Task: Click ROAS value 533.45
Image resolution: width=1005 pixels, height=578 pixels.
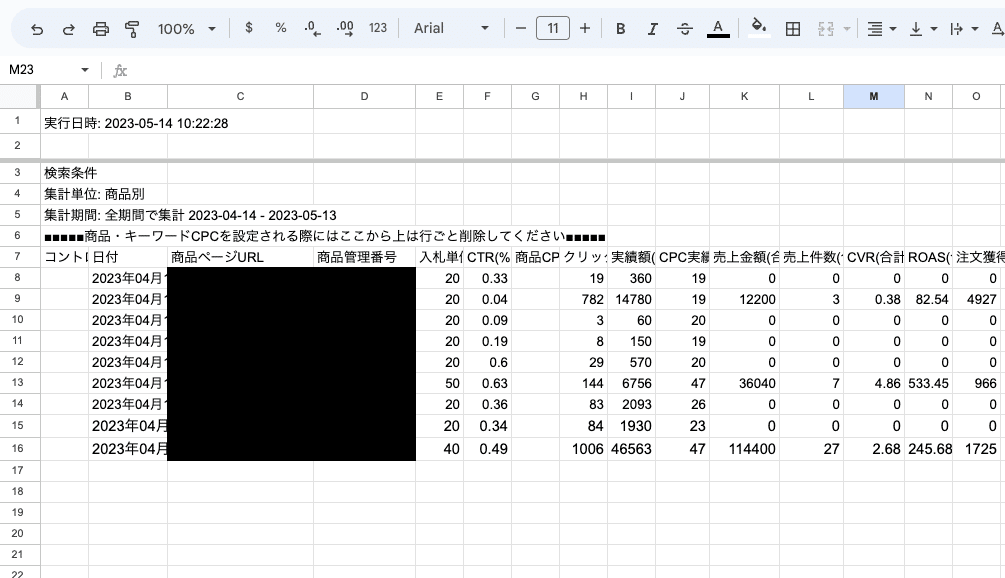Action: (x=928, y=383)
